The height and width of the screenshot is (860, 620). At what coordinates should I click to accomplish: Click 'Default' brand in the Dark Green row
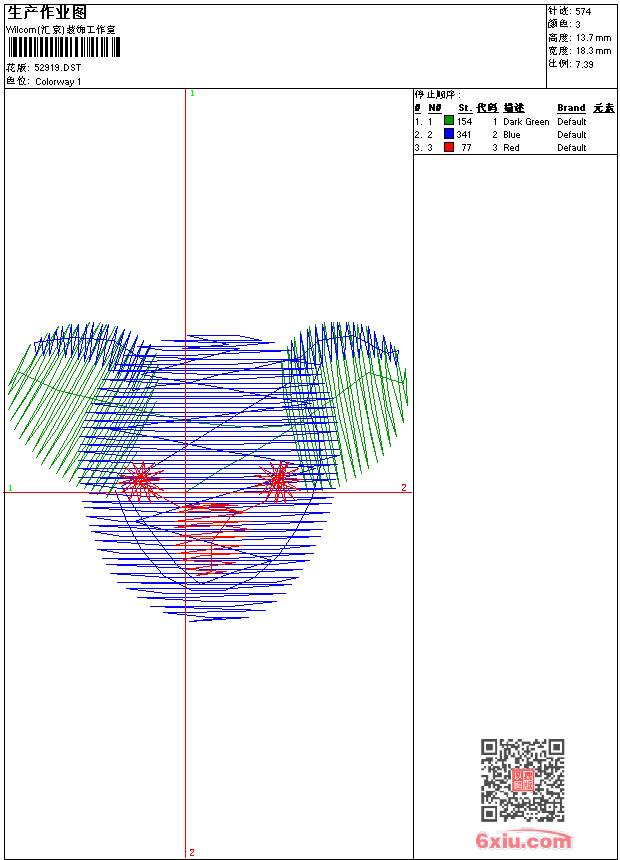(x=571, y=122)
